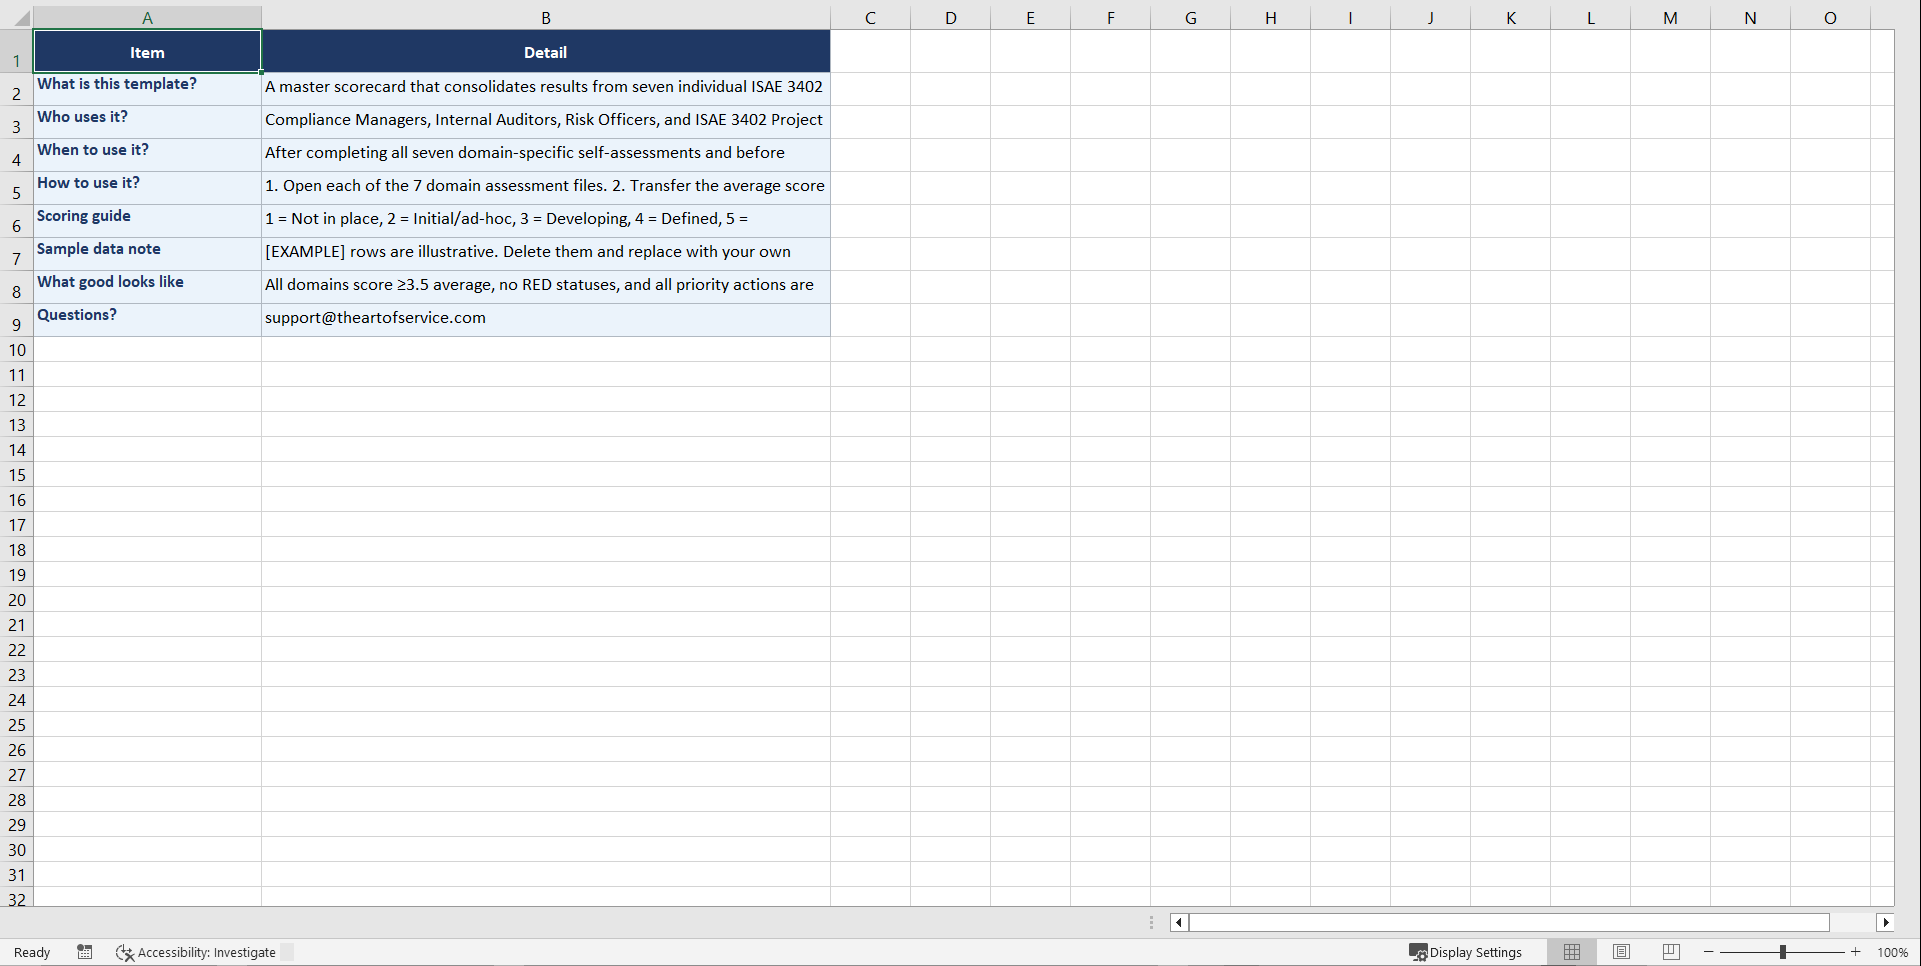Image resolution: width=1921 pixels, height=966 pixels.
Task: Switch to Page Layout view
Action: [x=1621, y=952]
